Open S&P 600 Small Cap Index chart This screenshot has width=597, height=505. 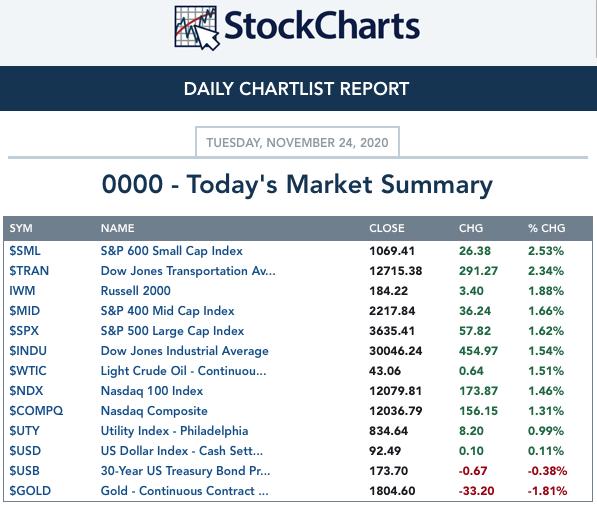coord(171,251)
